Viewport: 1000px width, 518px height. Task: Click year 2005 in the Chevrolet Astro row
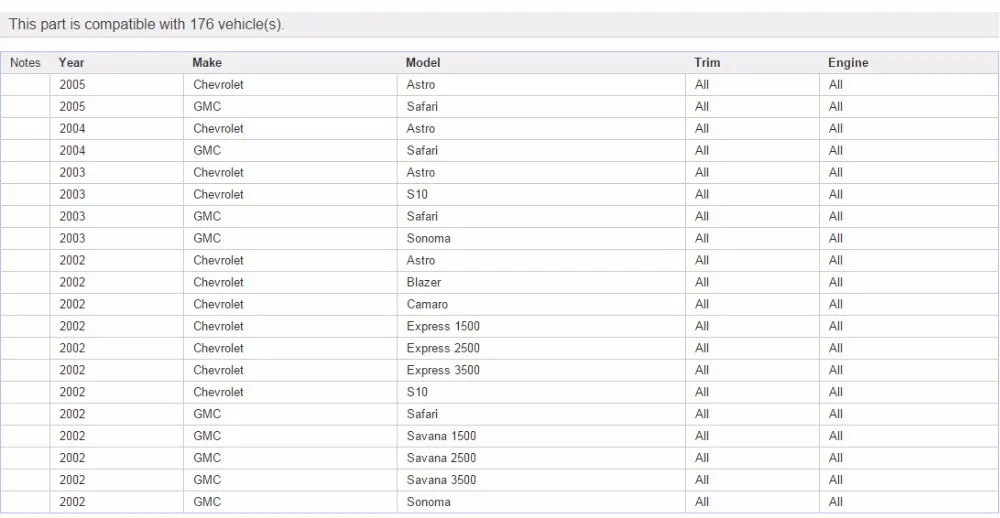pos(72,85)
